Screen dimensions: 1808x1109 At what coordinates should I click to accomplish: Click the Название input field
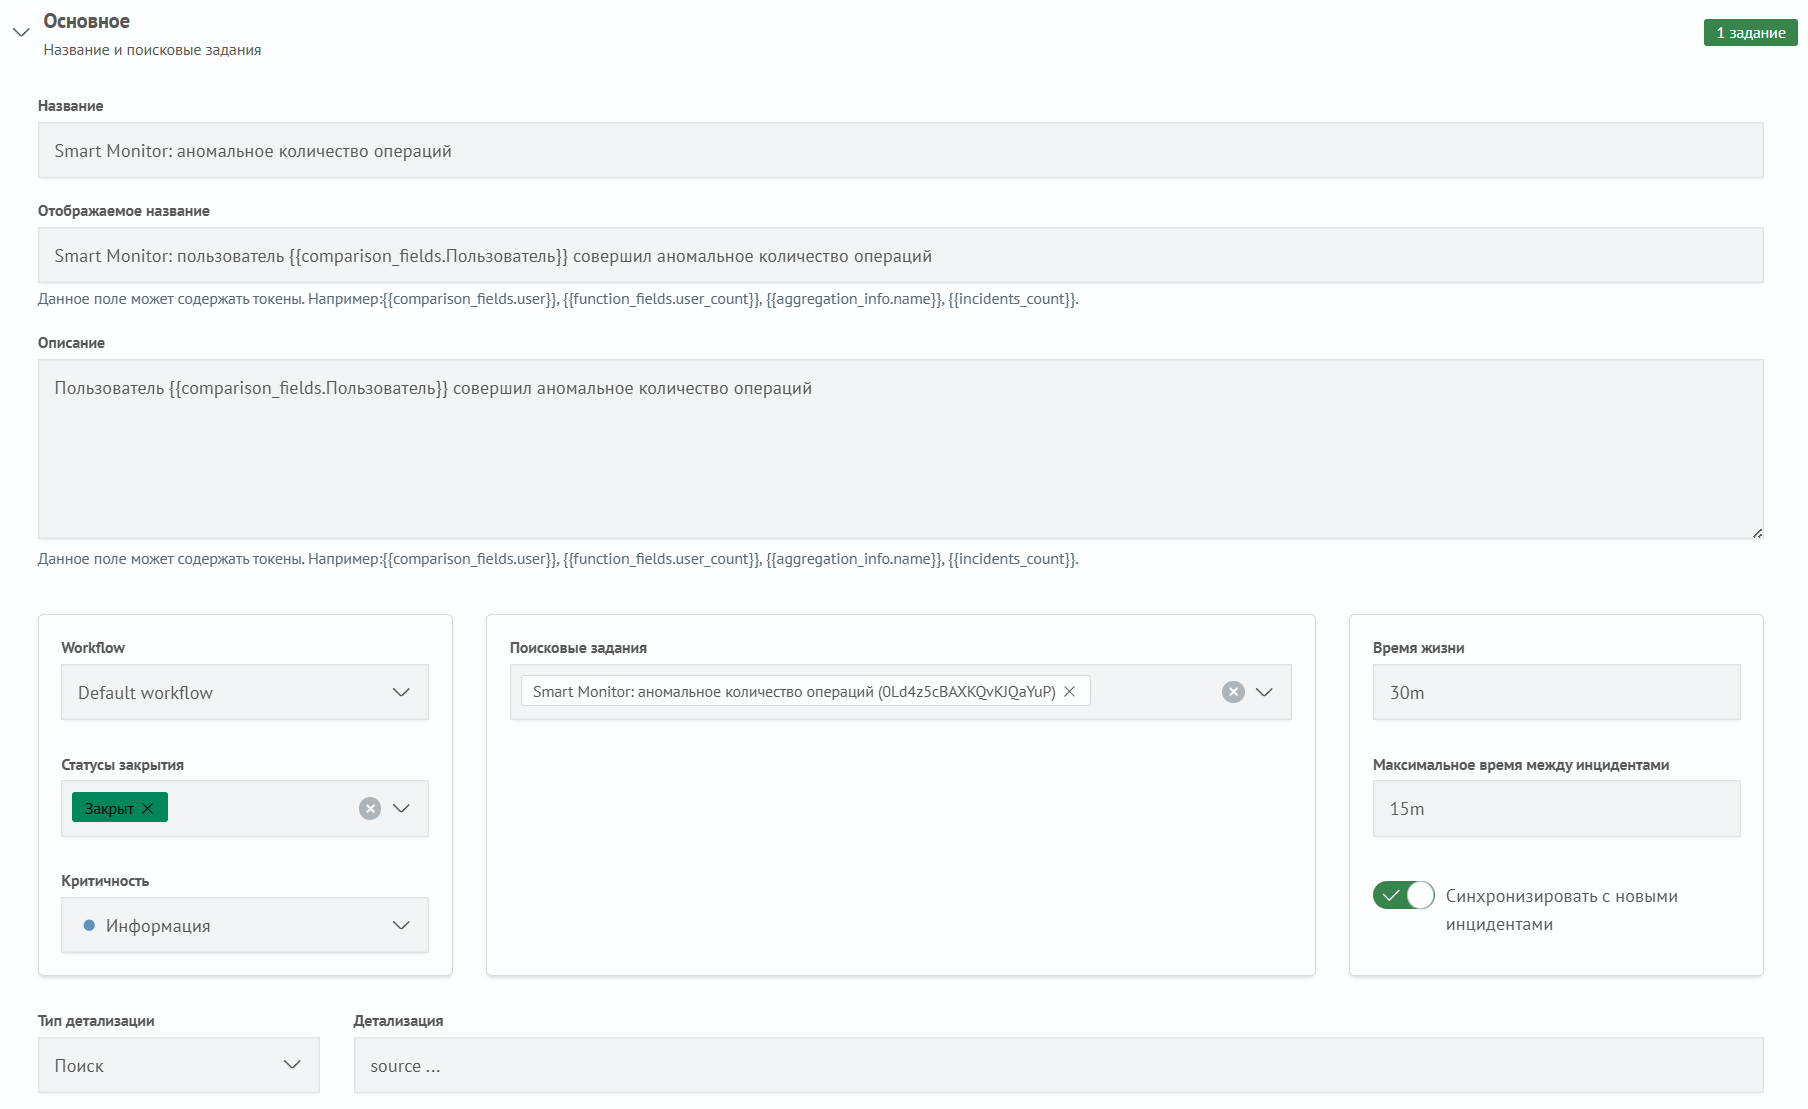[900, 151]
